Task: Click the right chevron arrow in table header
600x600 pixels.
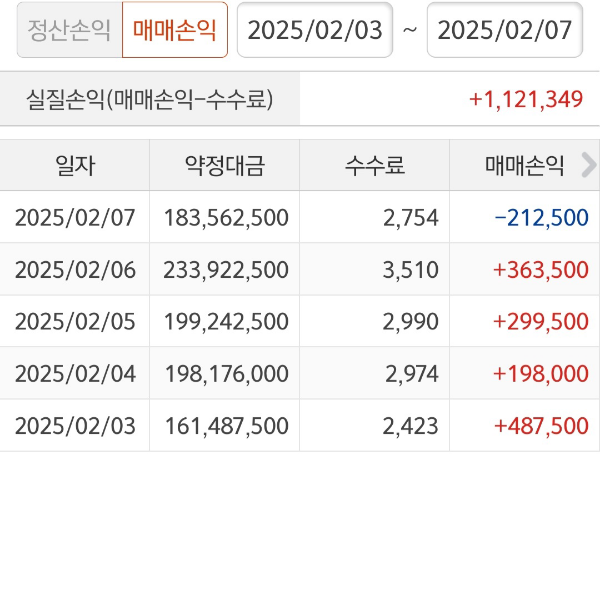Action: pos(588,165)
